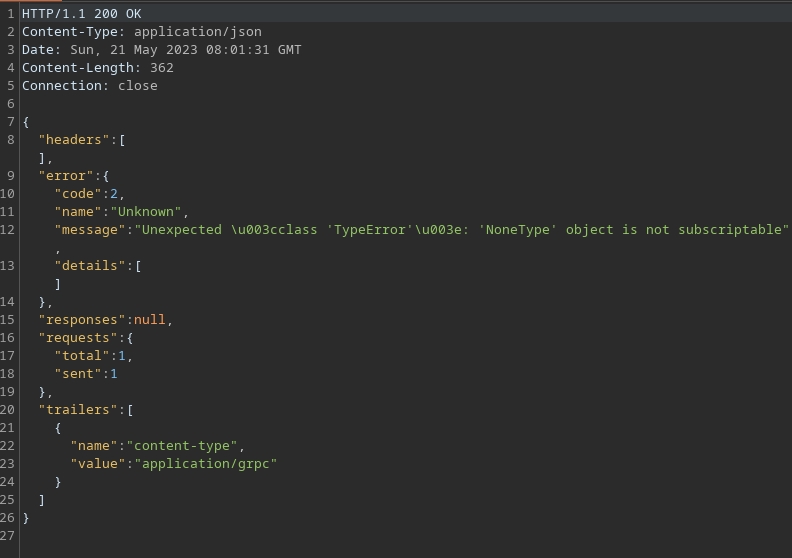Click the "trailers" JSON key
Viewport: 792px width, 558px height.
[78, 410]
